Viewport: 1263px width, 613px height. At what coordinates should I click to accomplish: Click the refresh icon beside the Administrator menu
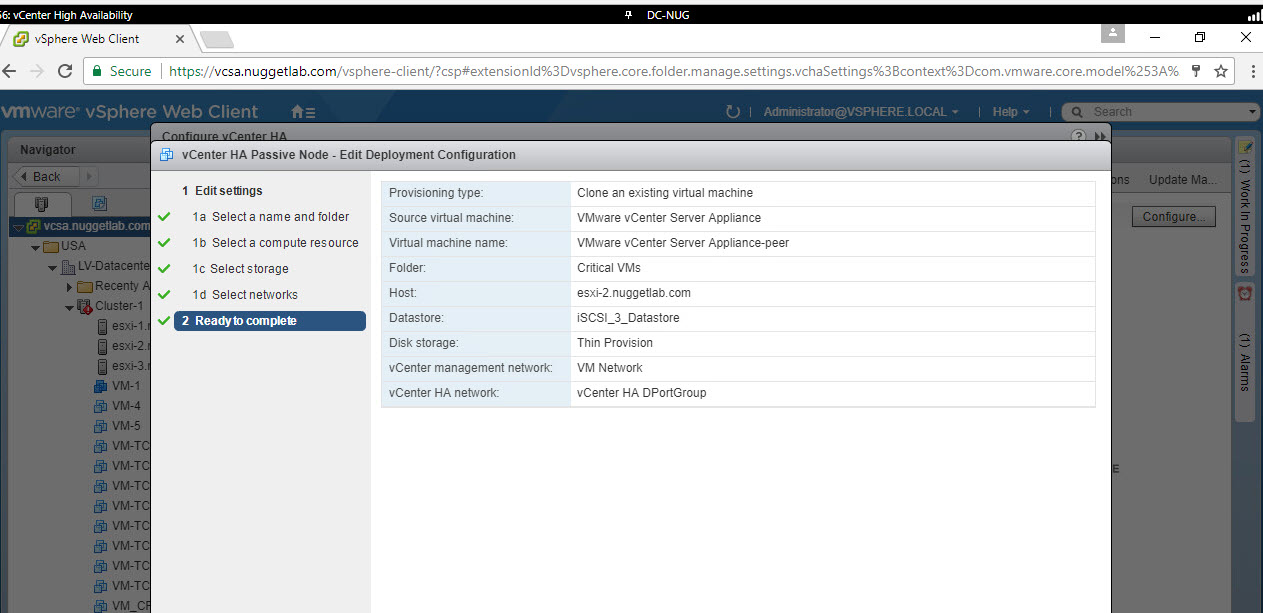click(x=733, y=112)
